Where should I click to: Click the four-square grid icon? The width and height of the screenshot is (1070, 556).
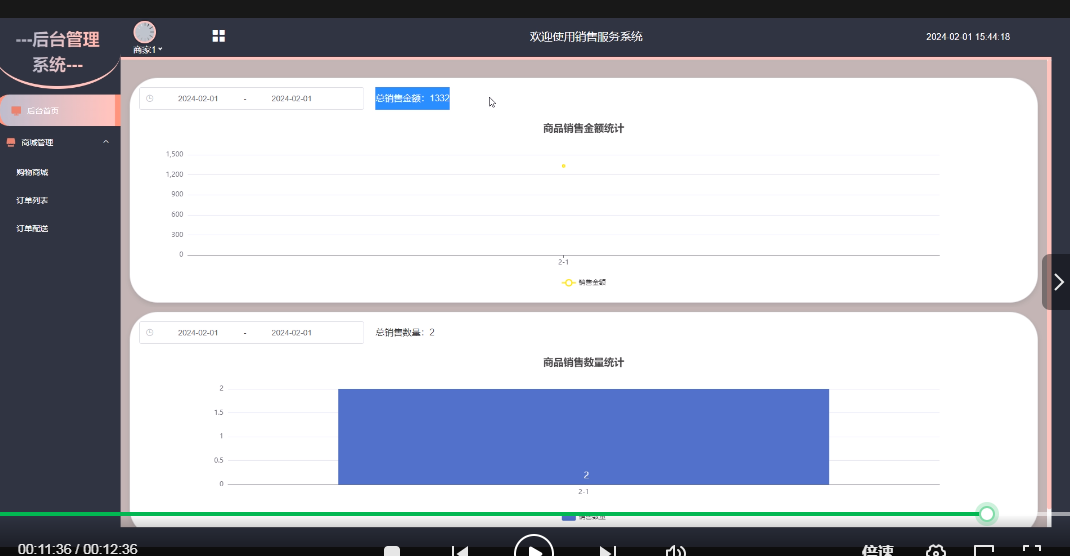[218, 36]
